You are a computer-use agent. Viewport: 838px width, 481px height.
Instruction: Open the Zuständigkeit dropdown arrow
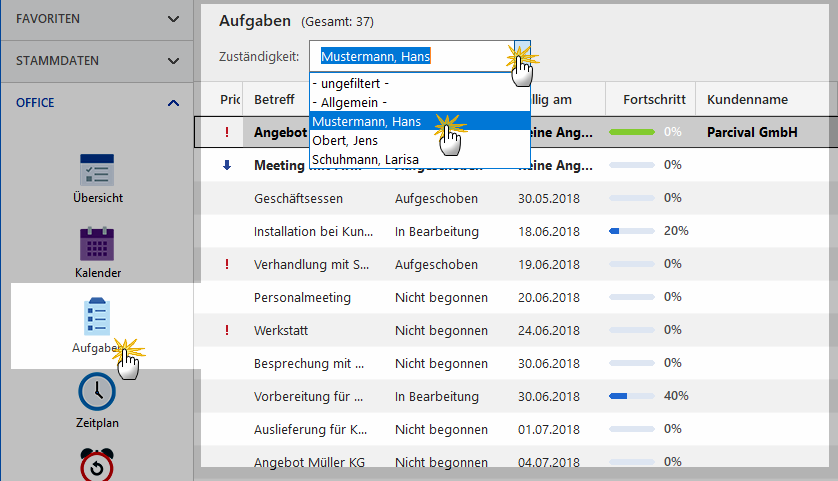(522, 56)
